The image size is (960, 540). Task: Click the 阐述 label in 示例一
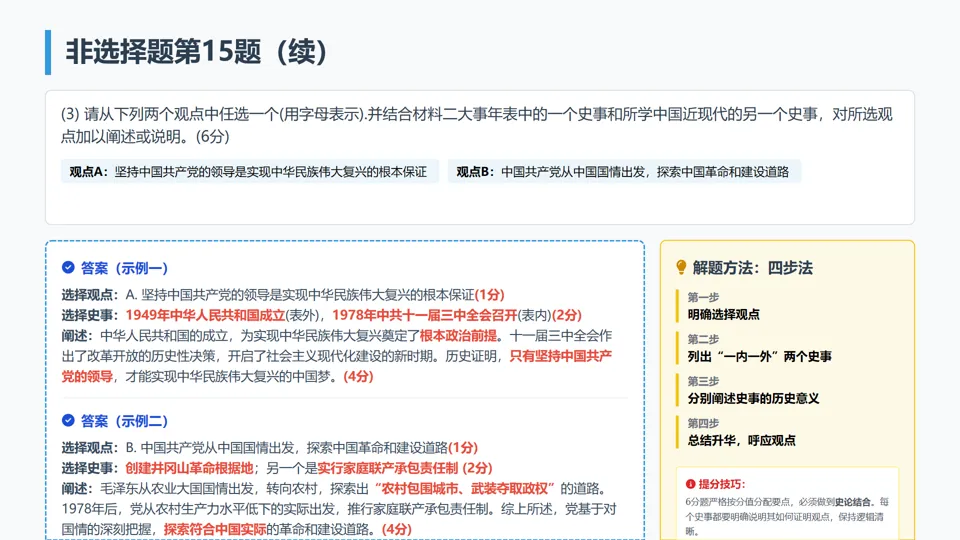click(77, 336)
